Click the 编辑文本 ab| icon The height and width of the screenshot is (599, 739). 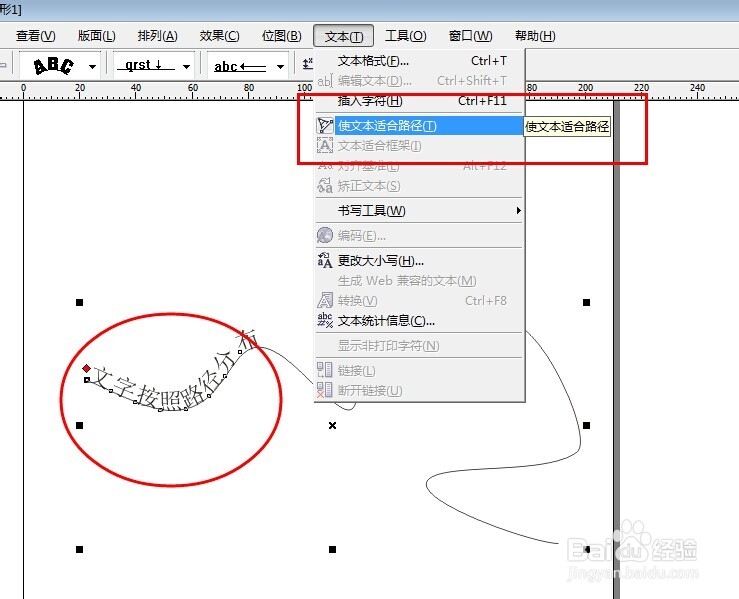(x=325, y=81)
